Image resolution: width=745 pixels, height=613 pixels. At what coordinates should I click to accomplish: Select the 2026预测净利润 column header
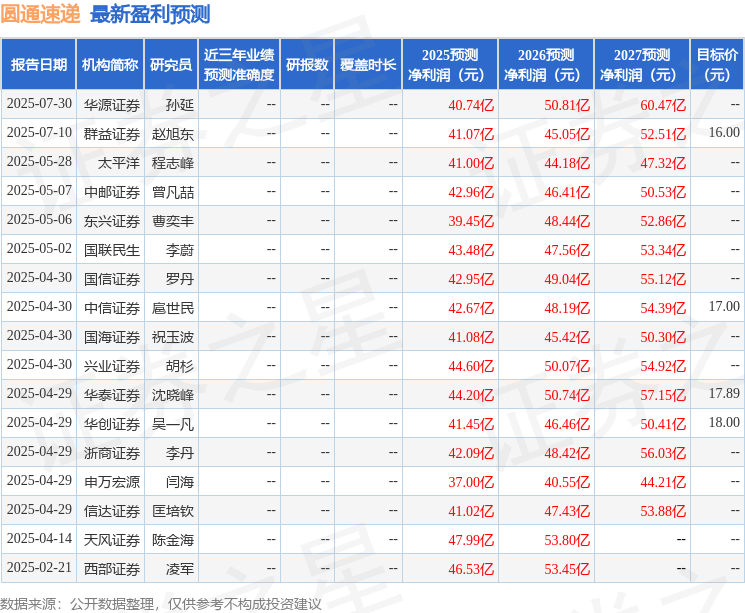coord(546,64)
